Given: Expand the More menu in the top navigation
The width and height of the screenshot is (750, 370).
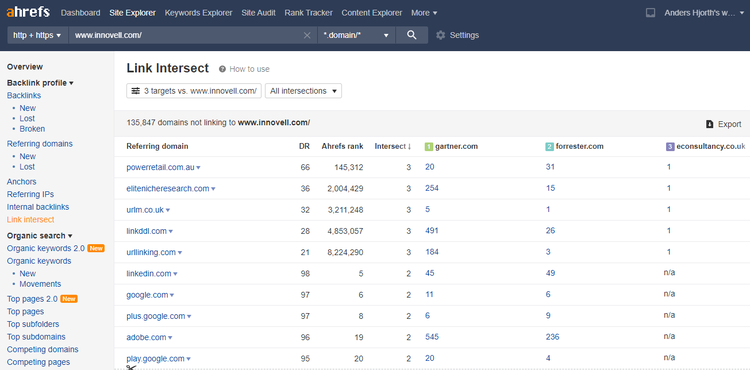Looking at the screenshot, I should pyautogui.click(x=424, y=13).
